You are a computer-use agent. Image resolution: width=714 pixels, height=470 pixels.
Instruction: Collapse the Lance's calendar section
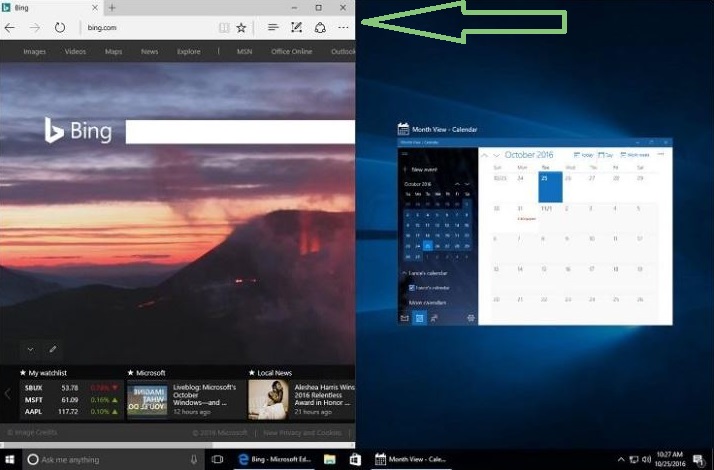tap(404, 273)
